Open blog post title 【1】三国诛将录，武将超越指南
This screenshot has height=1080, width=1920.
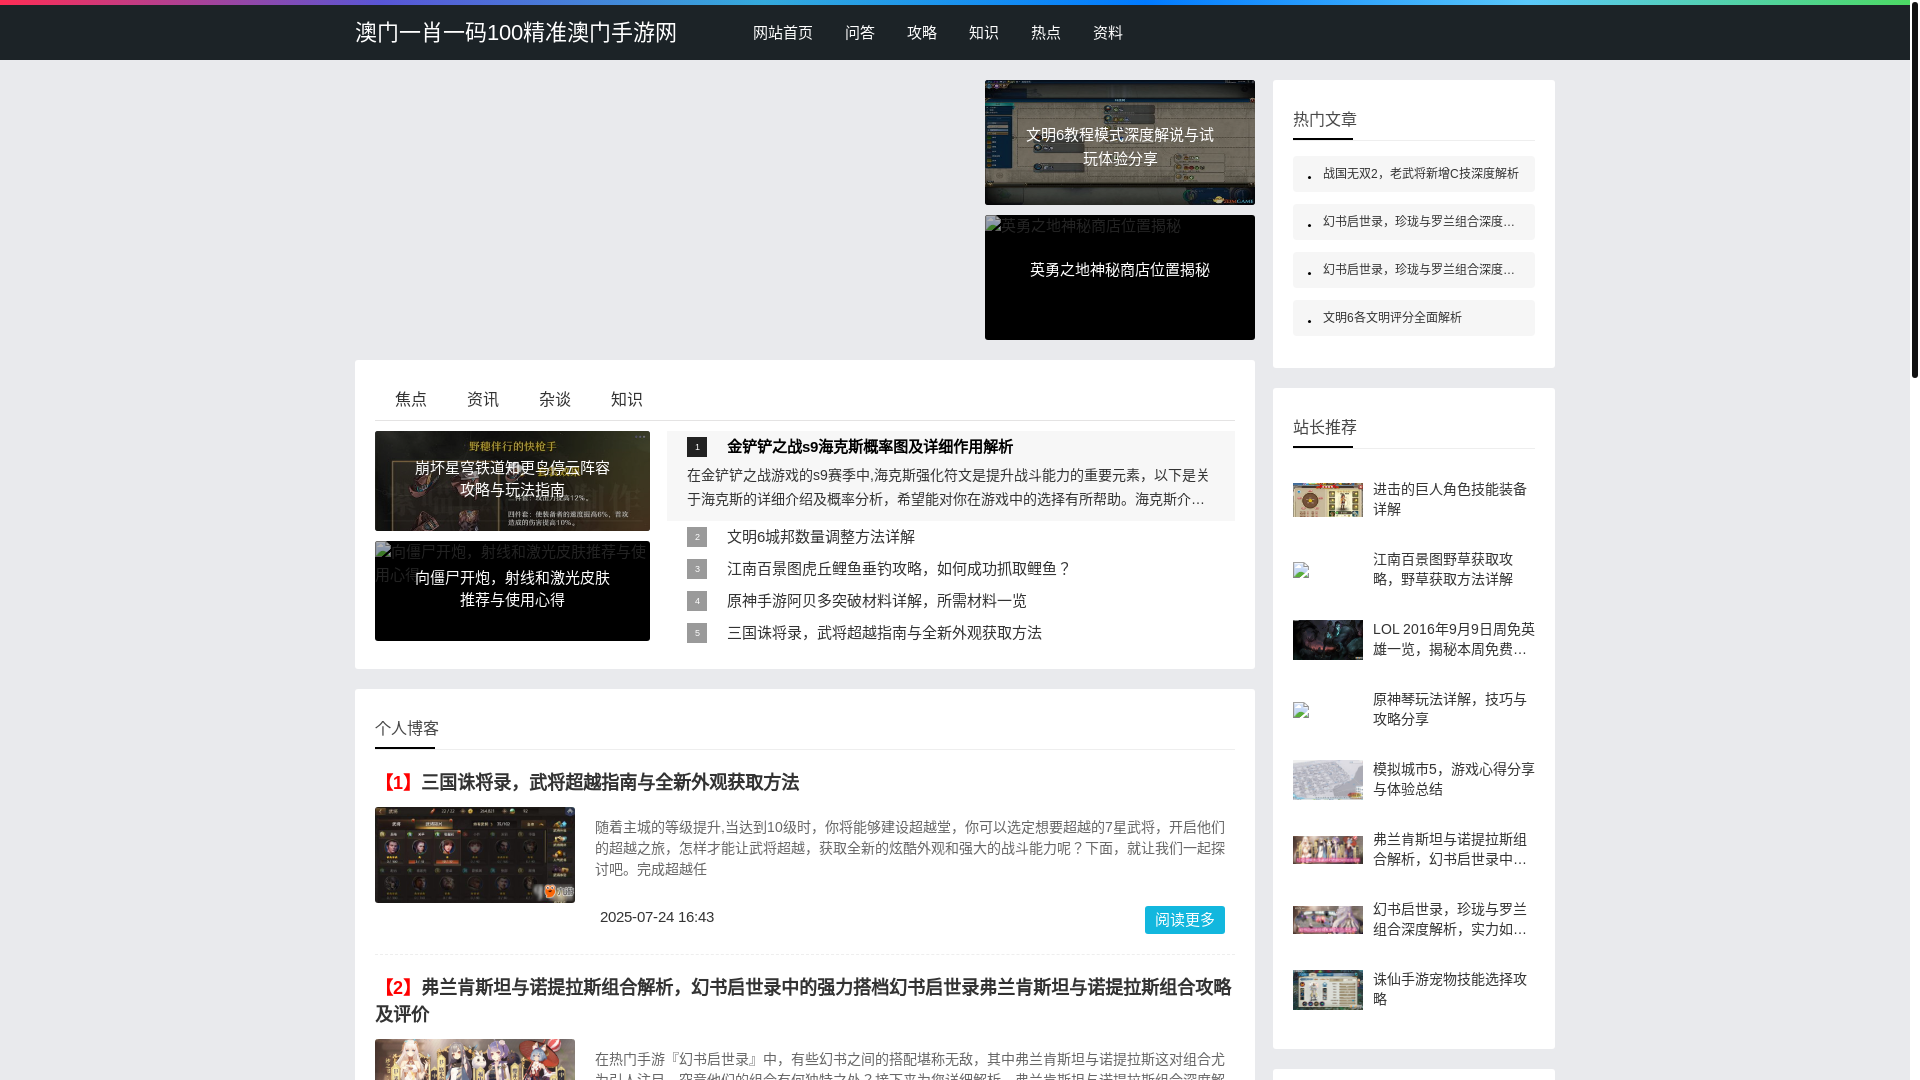587,782
